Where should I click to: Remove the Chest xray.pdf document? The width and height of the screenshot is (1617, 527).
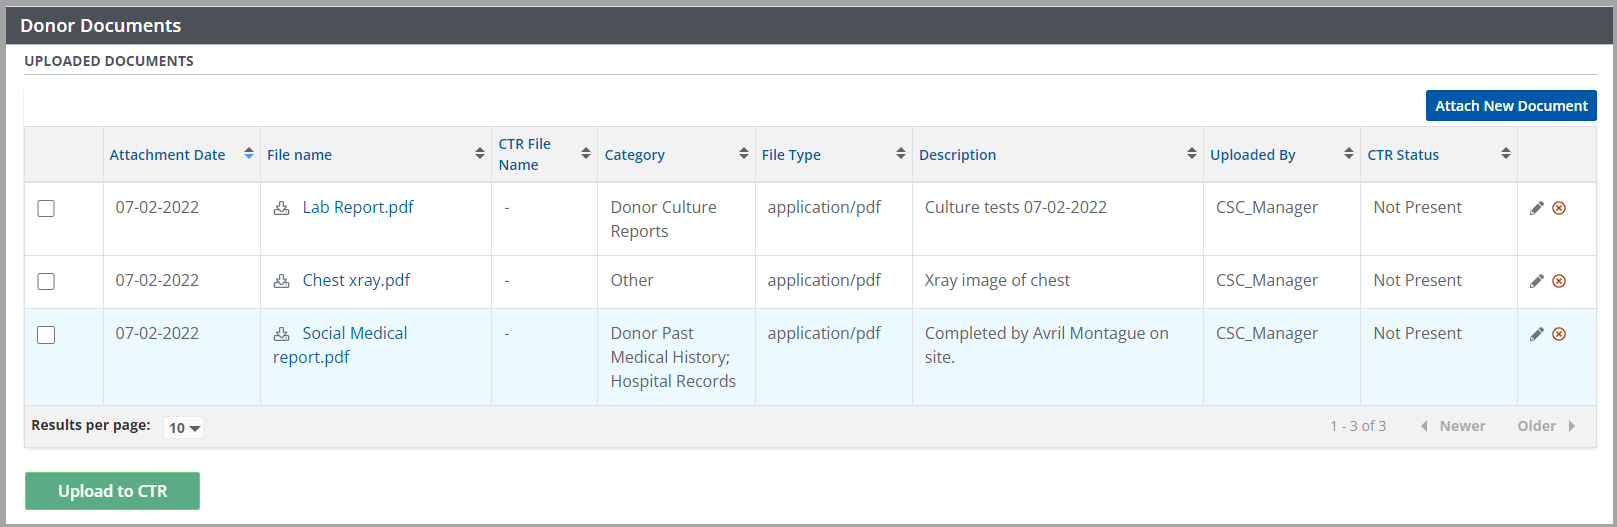[1559, 281]
